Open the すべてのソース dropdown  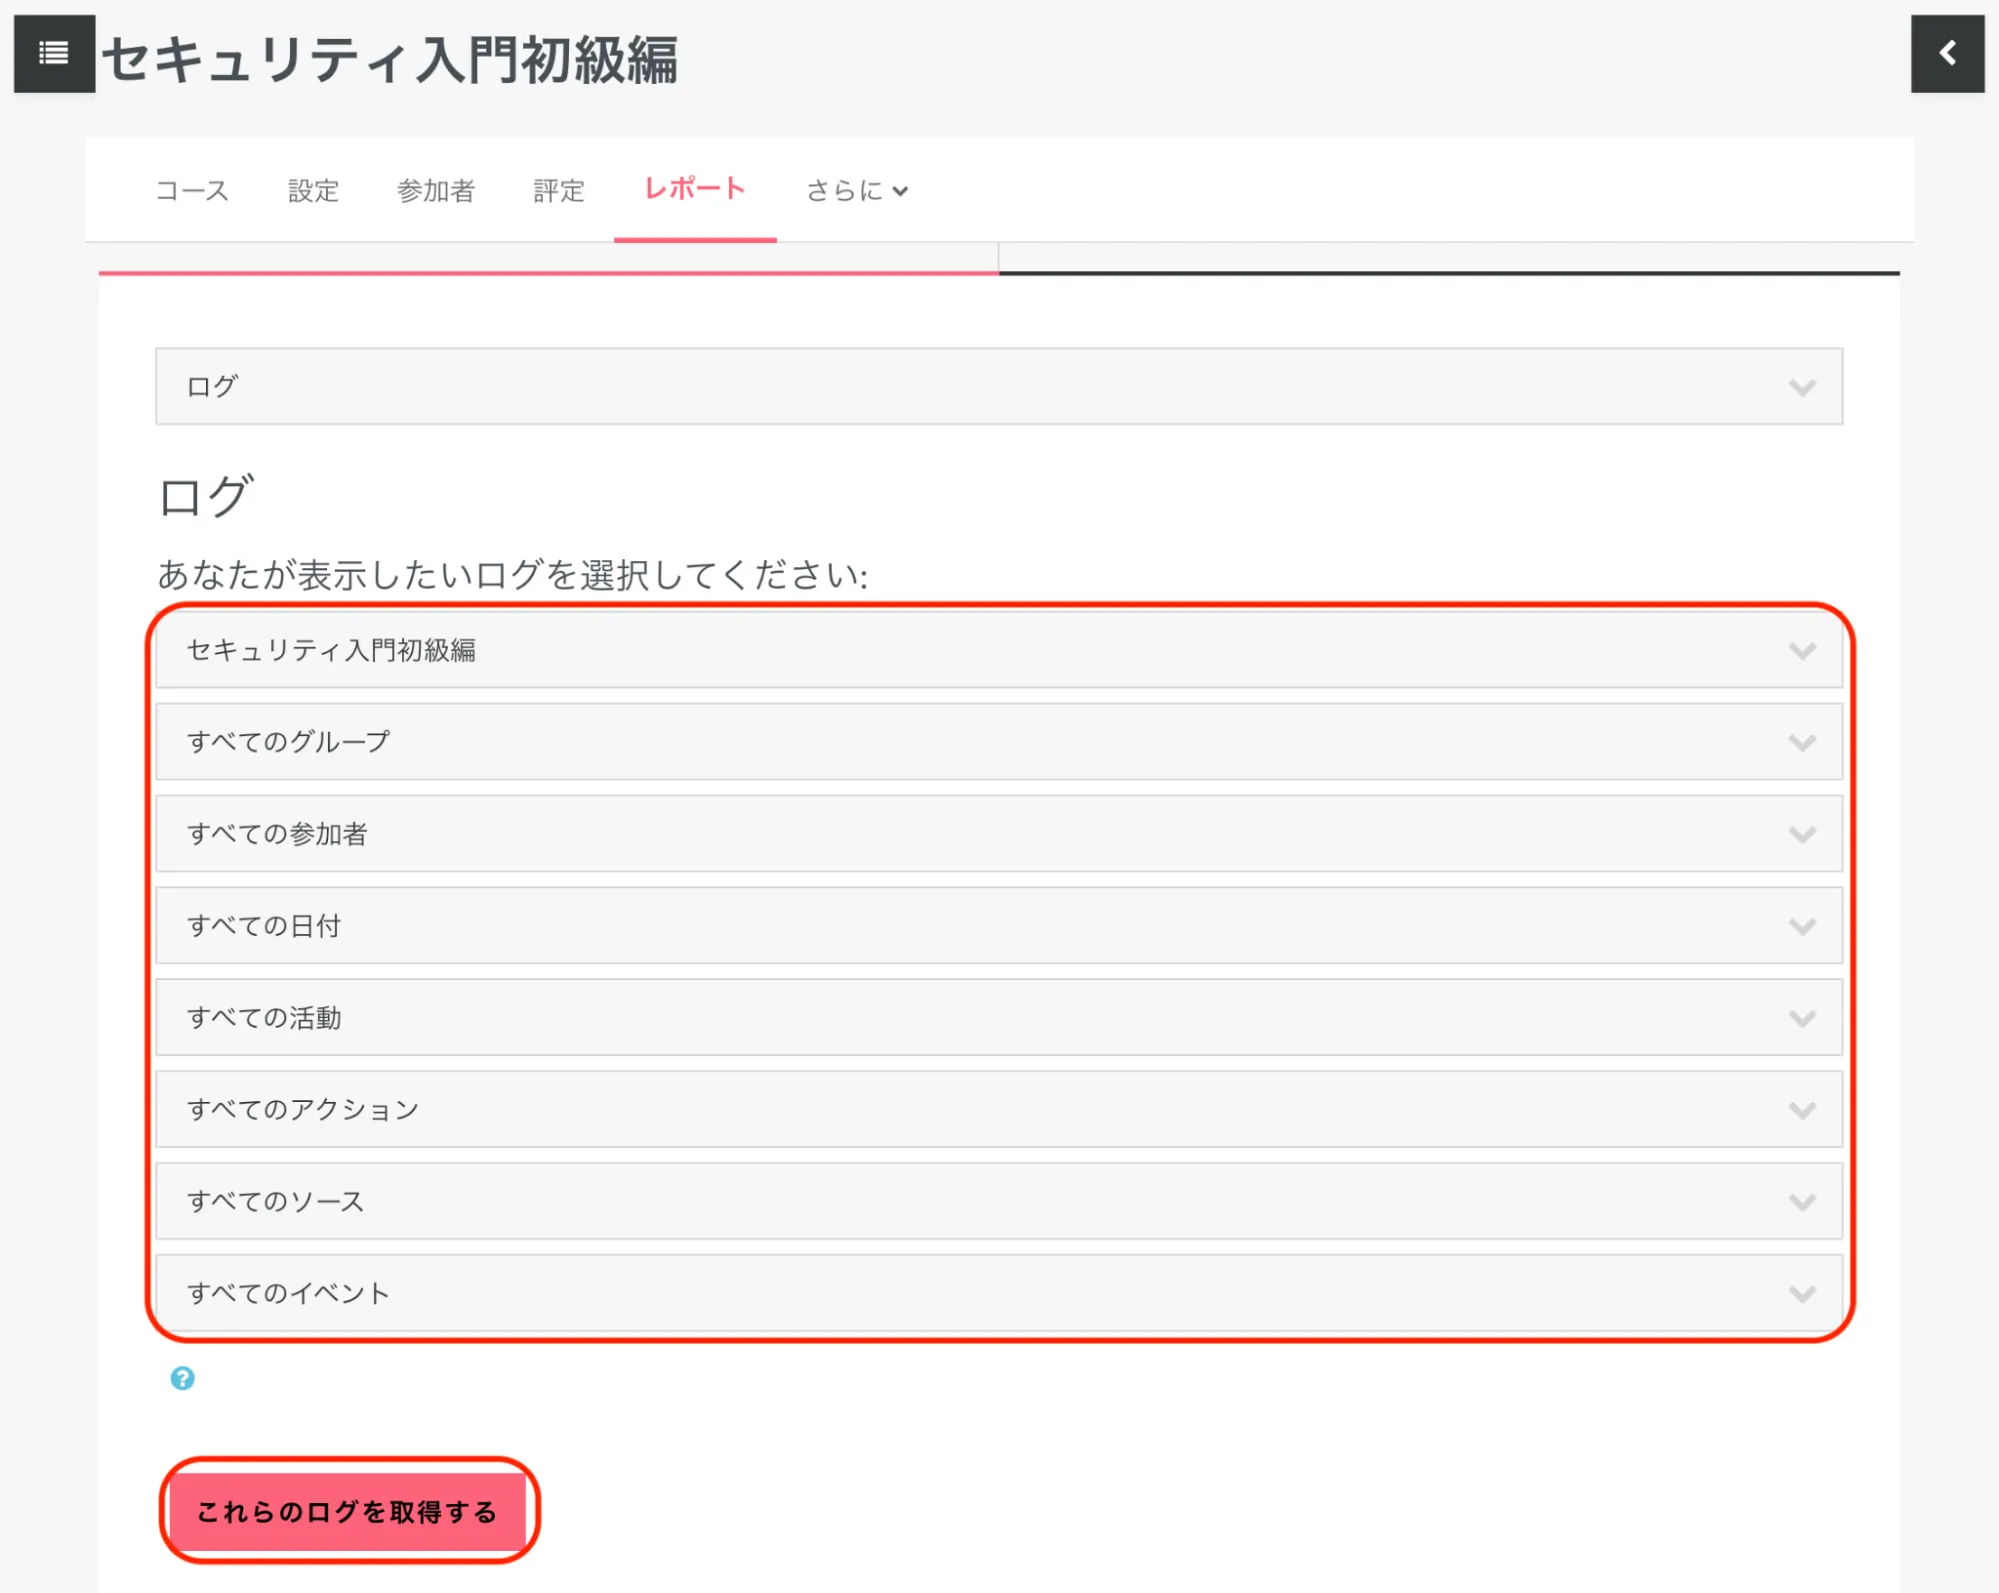click(998, 1201)
